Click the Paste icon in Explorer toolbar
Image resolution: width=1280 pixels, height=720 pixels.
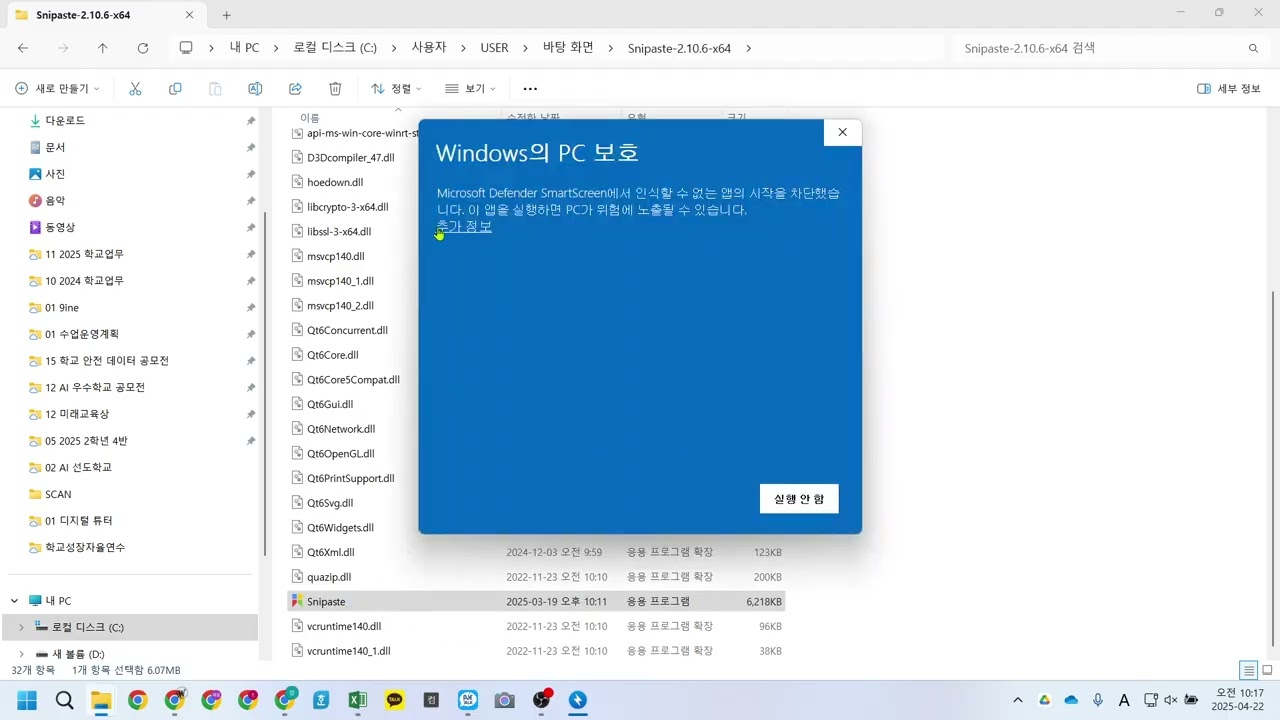(x=215, y=89)
